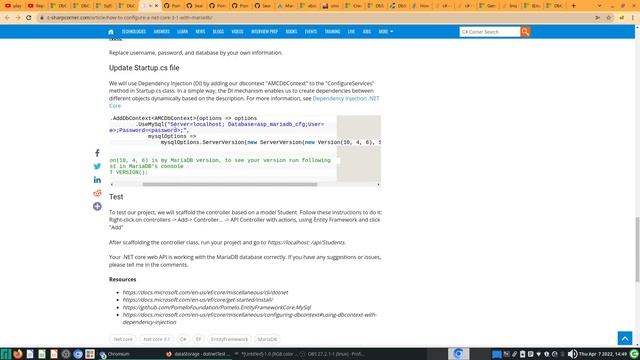Switch to OBS taskbar window
Image resolution: width=640 pixels, height=360 pixels.
pos(332,354)
